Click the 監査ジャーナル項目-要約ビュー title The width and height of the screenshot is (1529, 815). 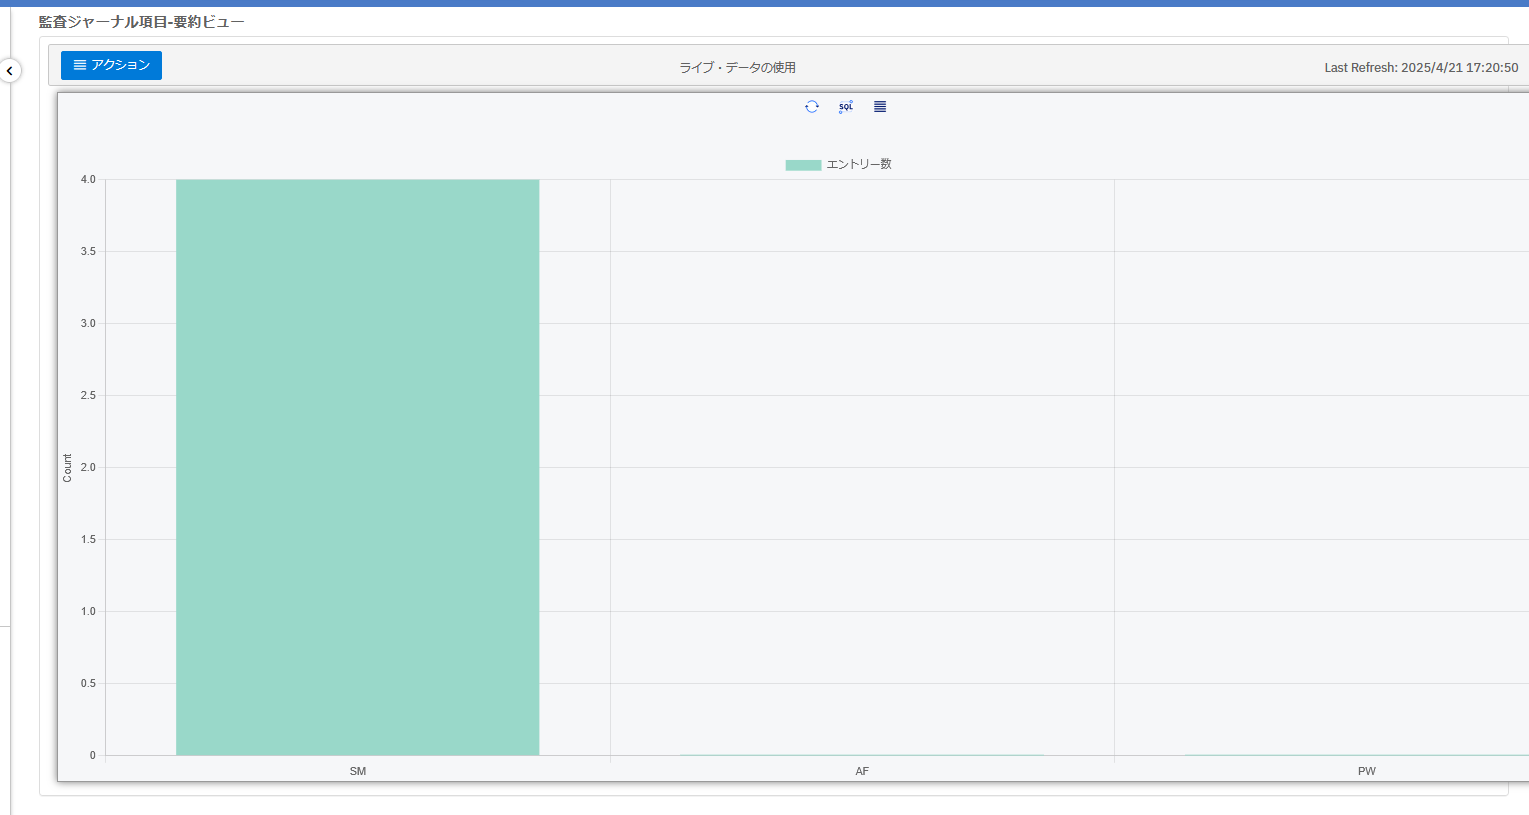click(142, 22)
